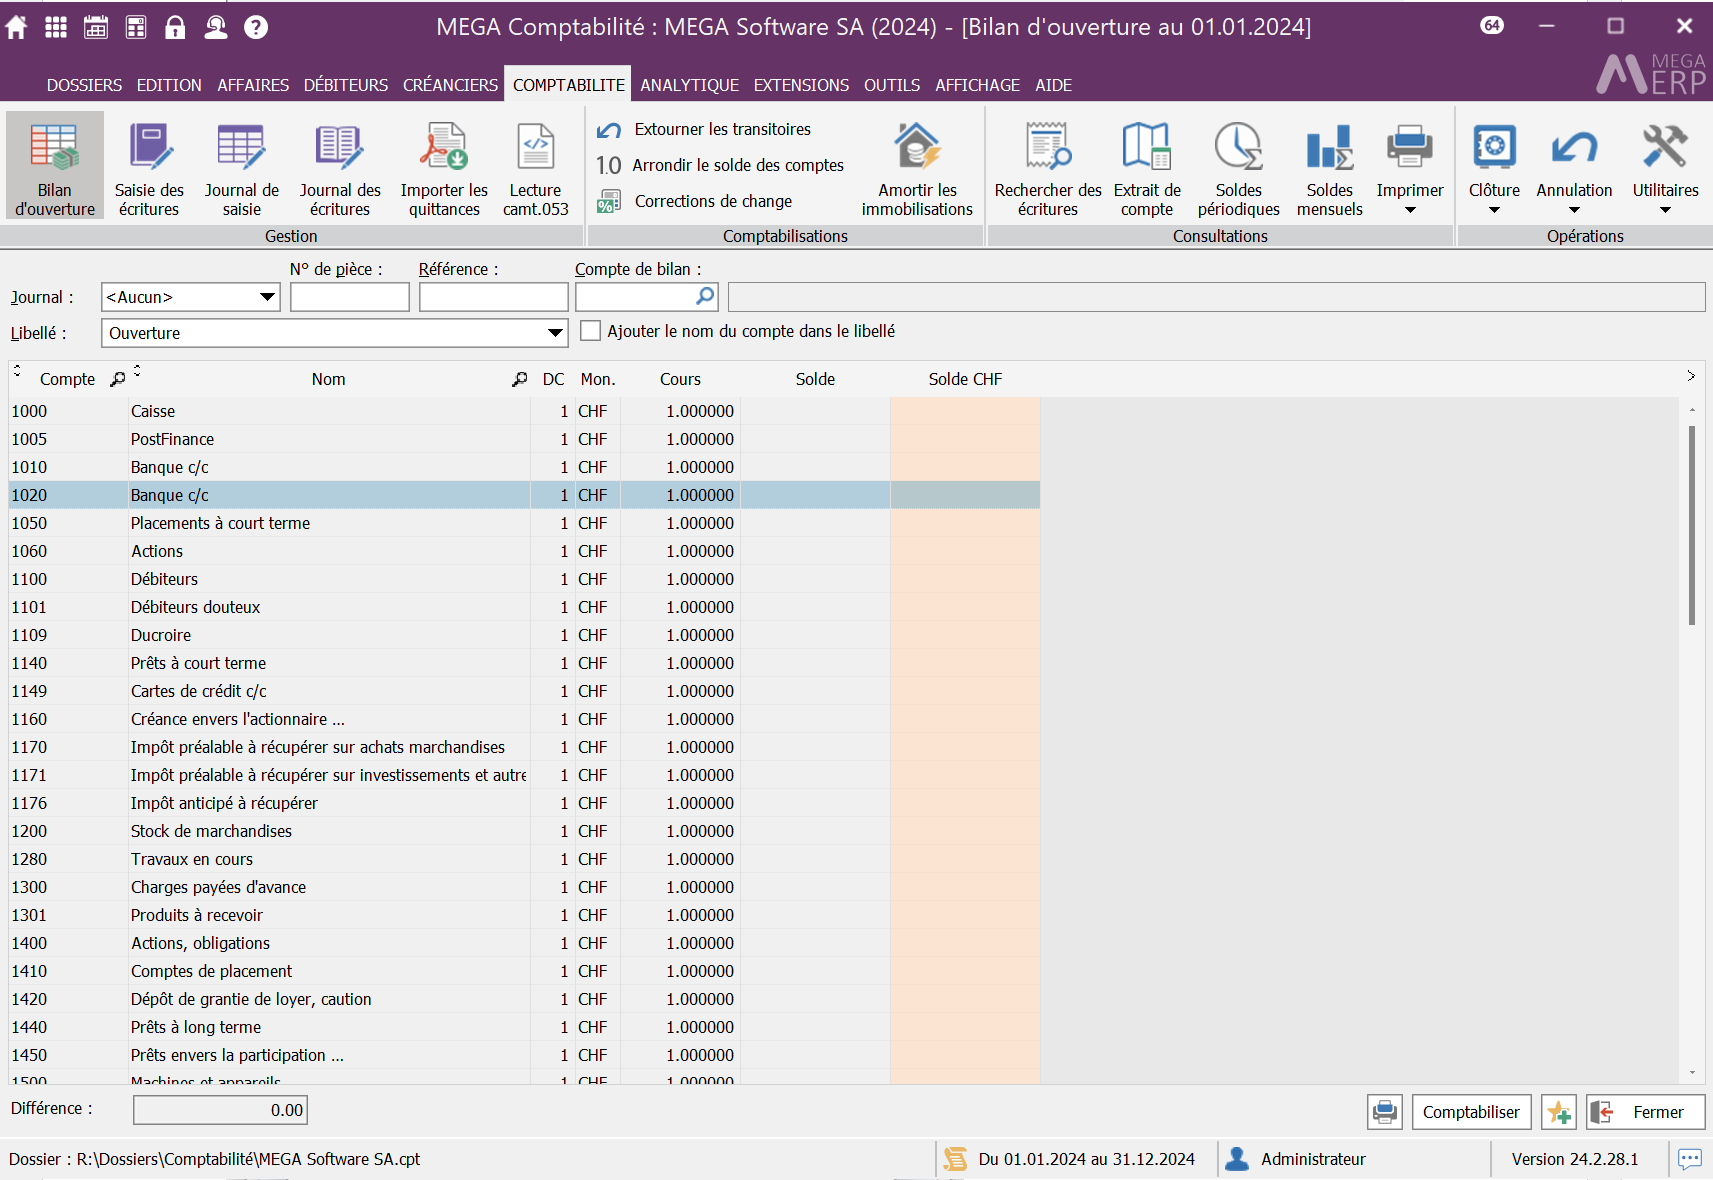Open the OUTILS menu
The width and height of the screenshot is (1713, 1180).
892,85
